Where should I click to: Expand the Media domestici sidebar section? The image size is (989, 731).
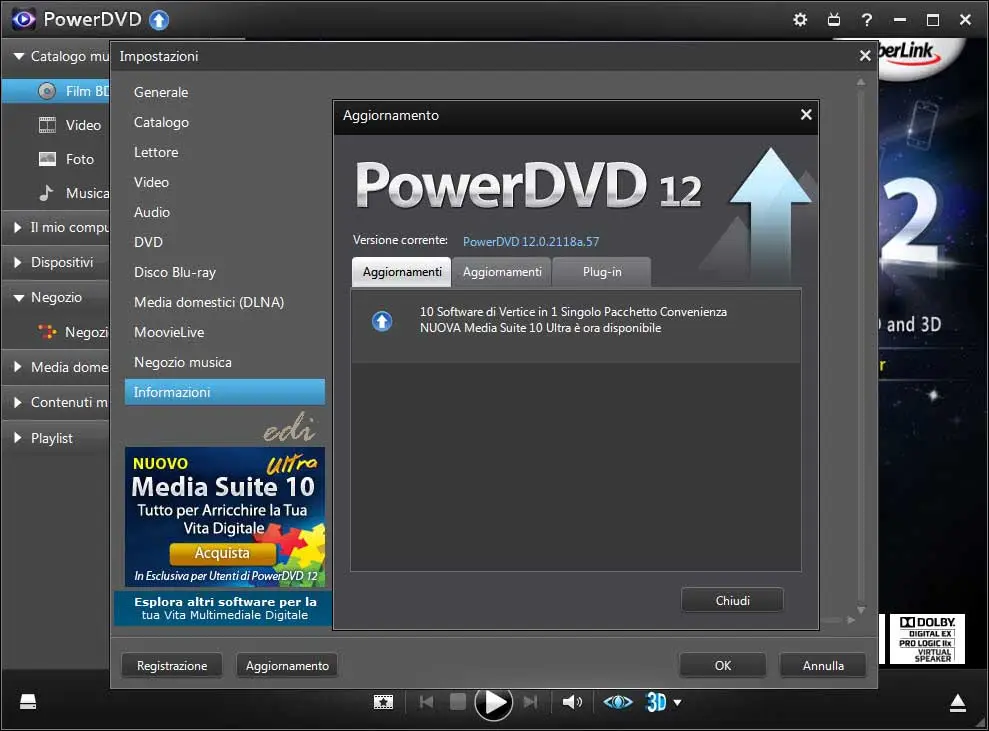(18, 367)
